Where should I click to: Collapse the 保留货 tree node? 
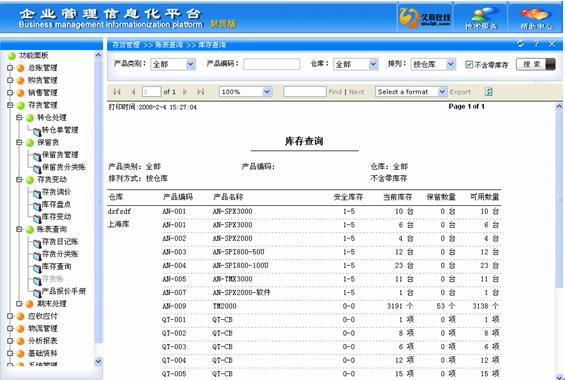(19, 142)
